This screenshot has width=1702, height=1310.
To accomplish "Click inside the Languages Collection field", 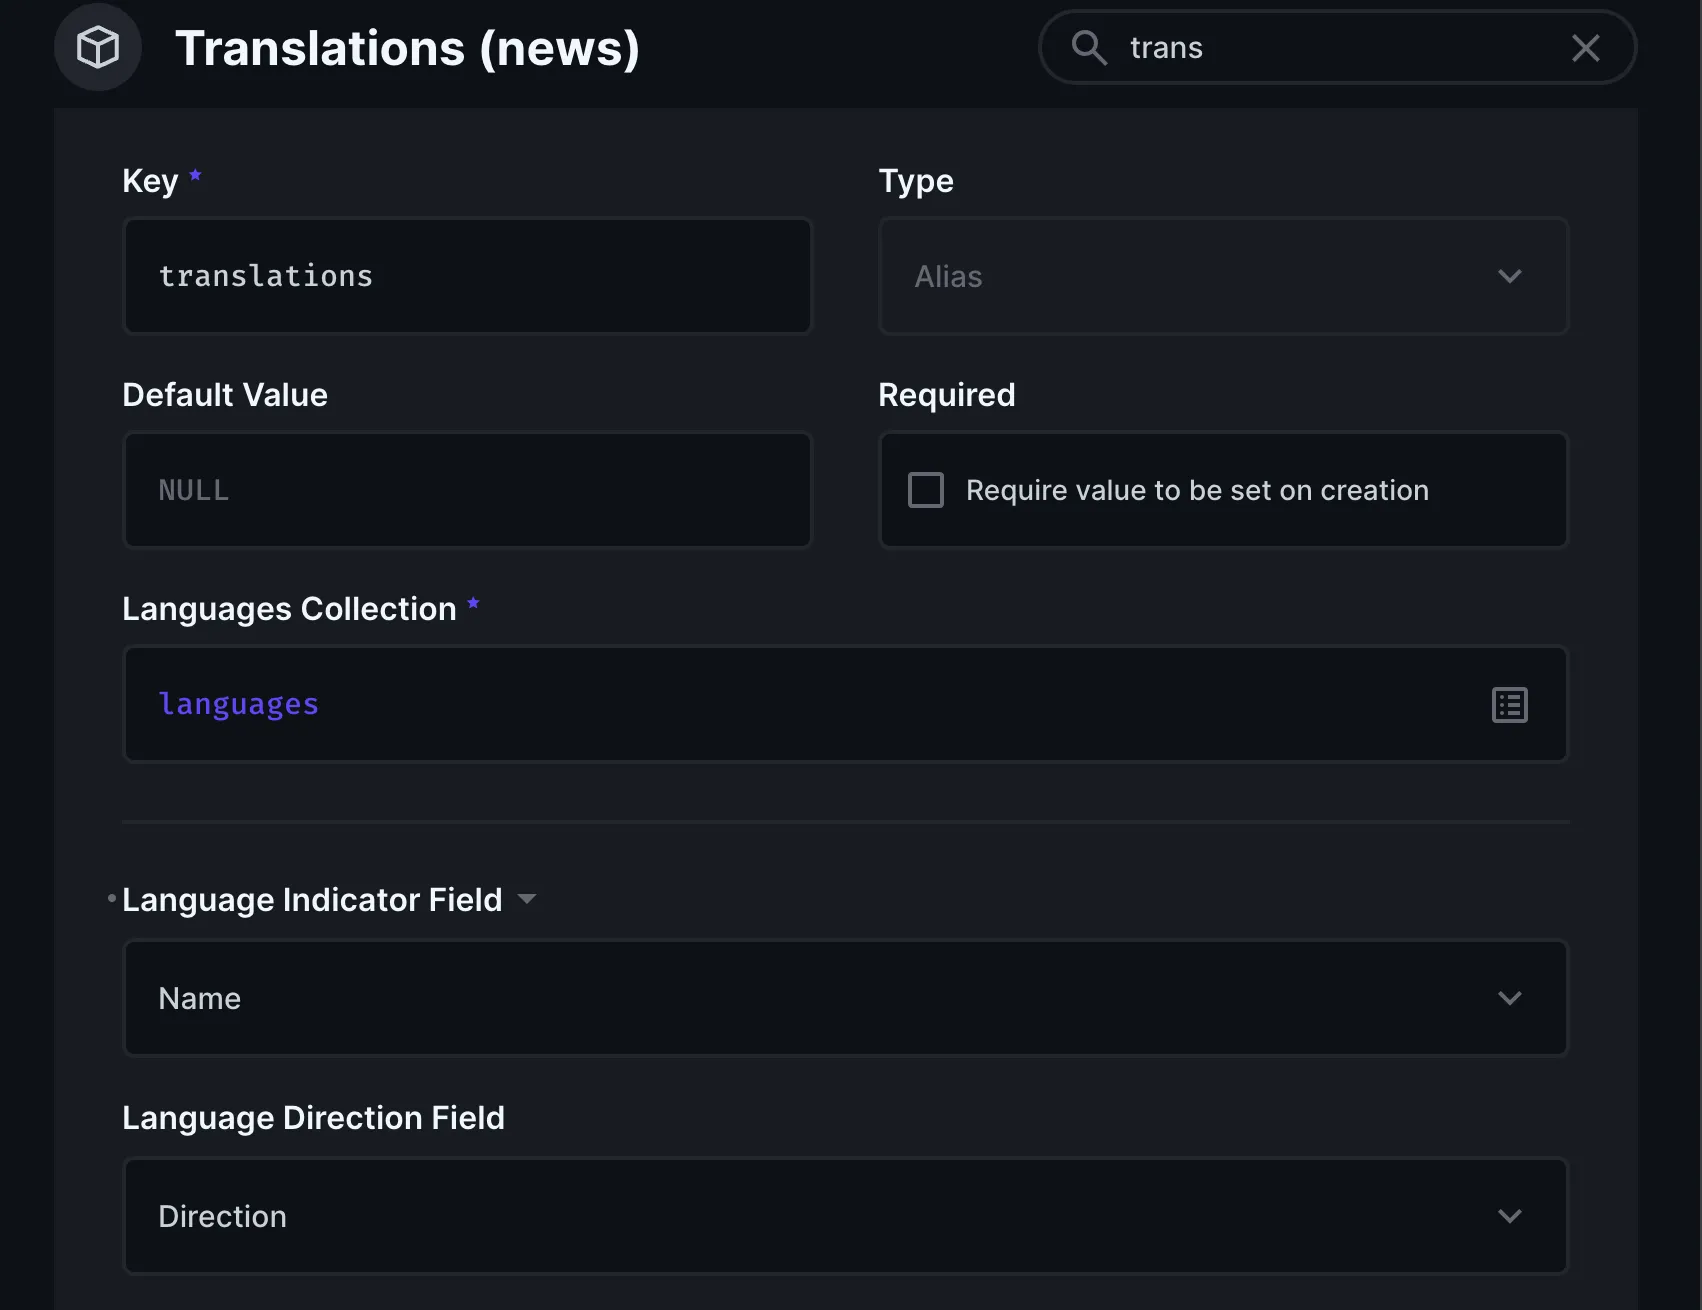I will [x=700, y=703].
